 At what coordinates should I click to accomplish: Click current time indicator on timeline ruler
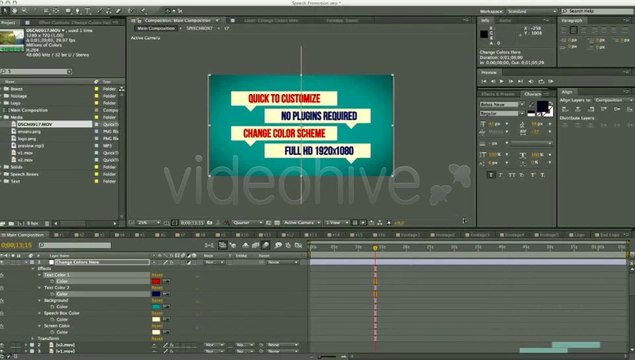[x=375, y=248]
